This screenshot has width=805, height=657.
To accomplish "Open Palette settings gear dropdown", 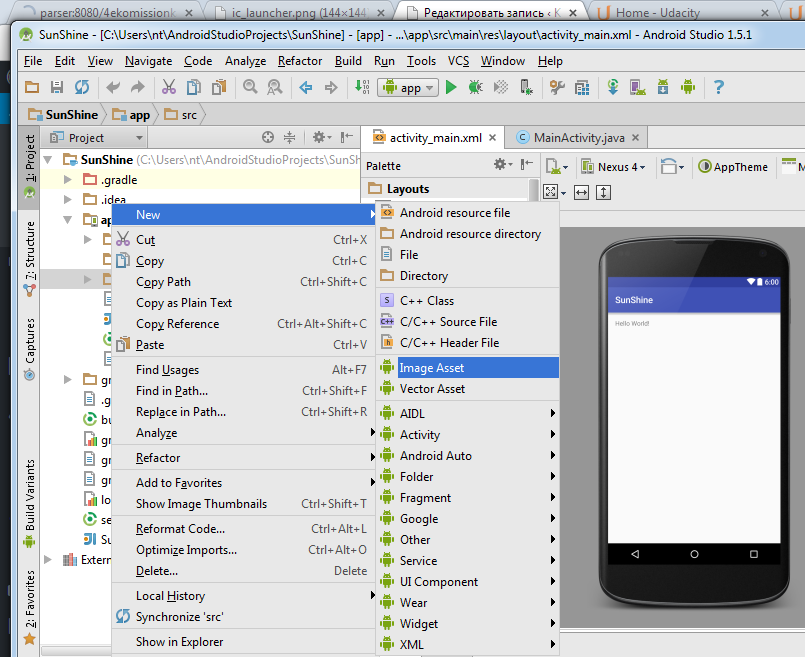I will (x=503, y=164).
